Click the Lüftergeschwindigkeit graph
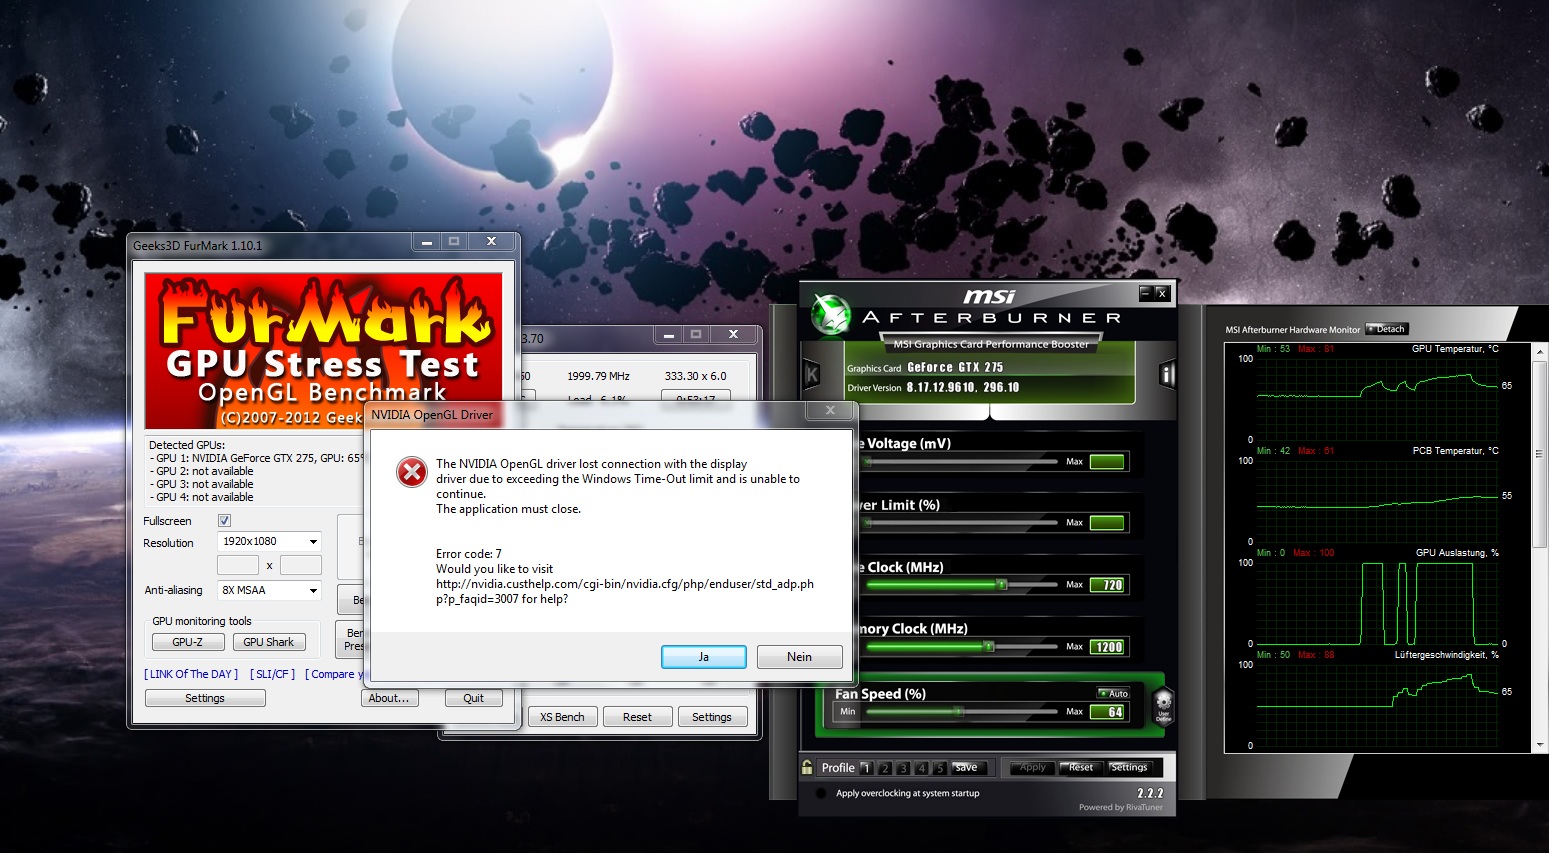The image size is (1549, 853). pyautogui.click(x=1378, y=704)
